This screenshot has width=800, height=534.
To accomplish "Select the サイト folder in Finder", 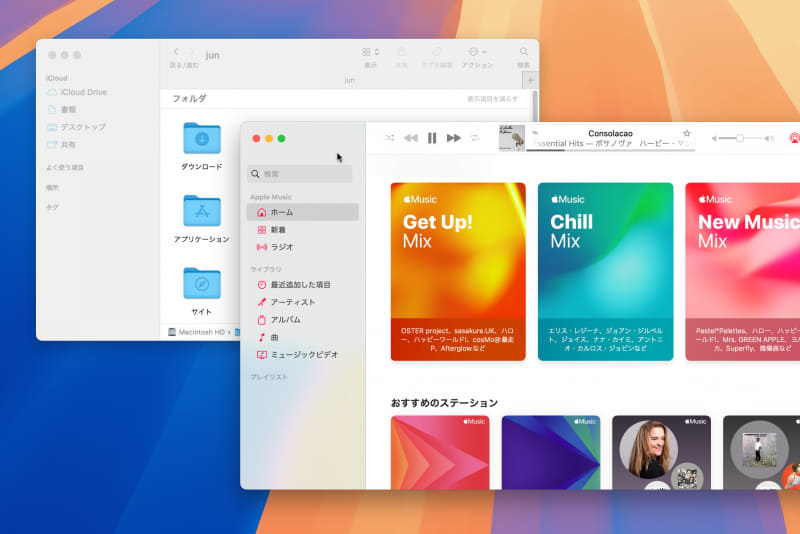I will tap(202, 291).
